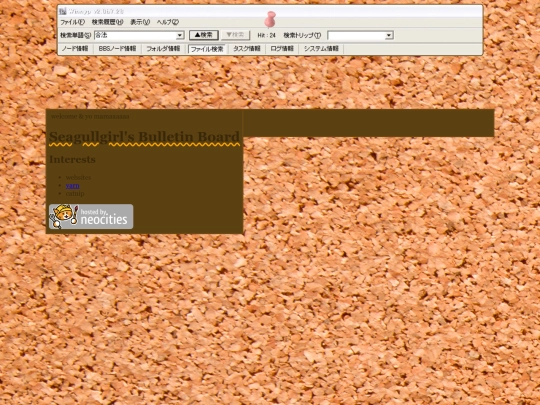Click the Winny app icon in title bar
The width and height of the screenshot is (540, 405).
[62, 11]
